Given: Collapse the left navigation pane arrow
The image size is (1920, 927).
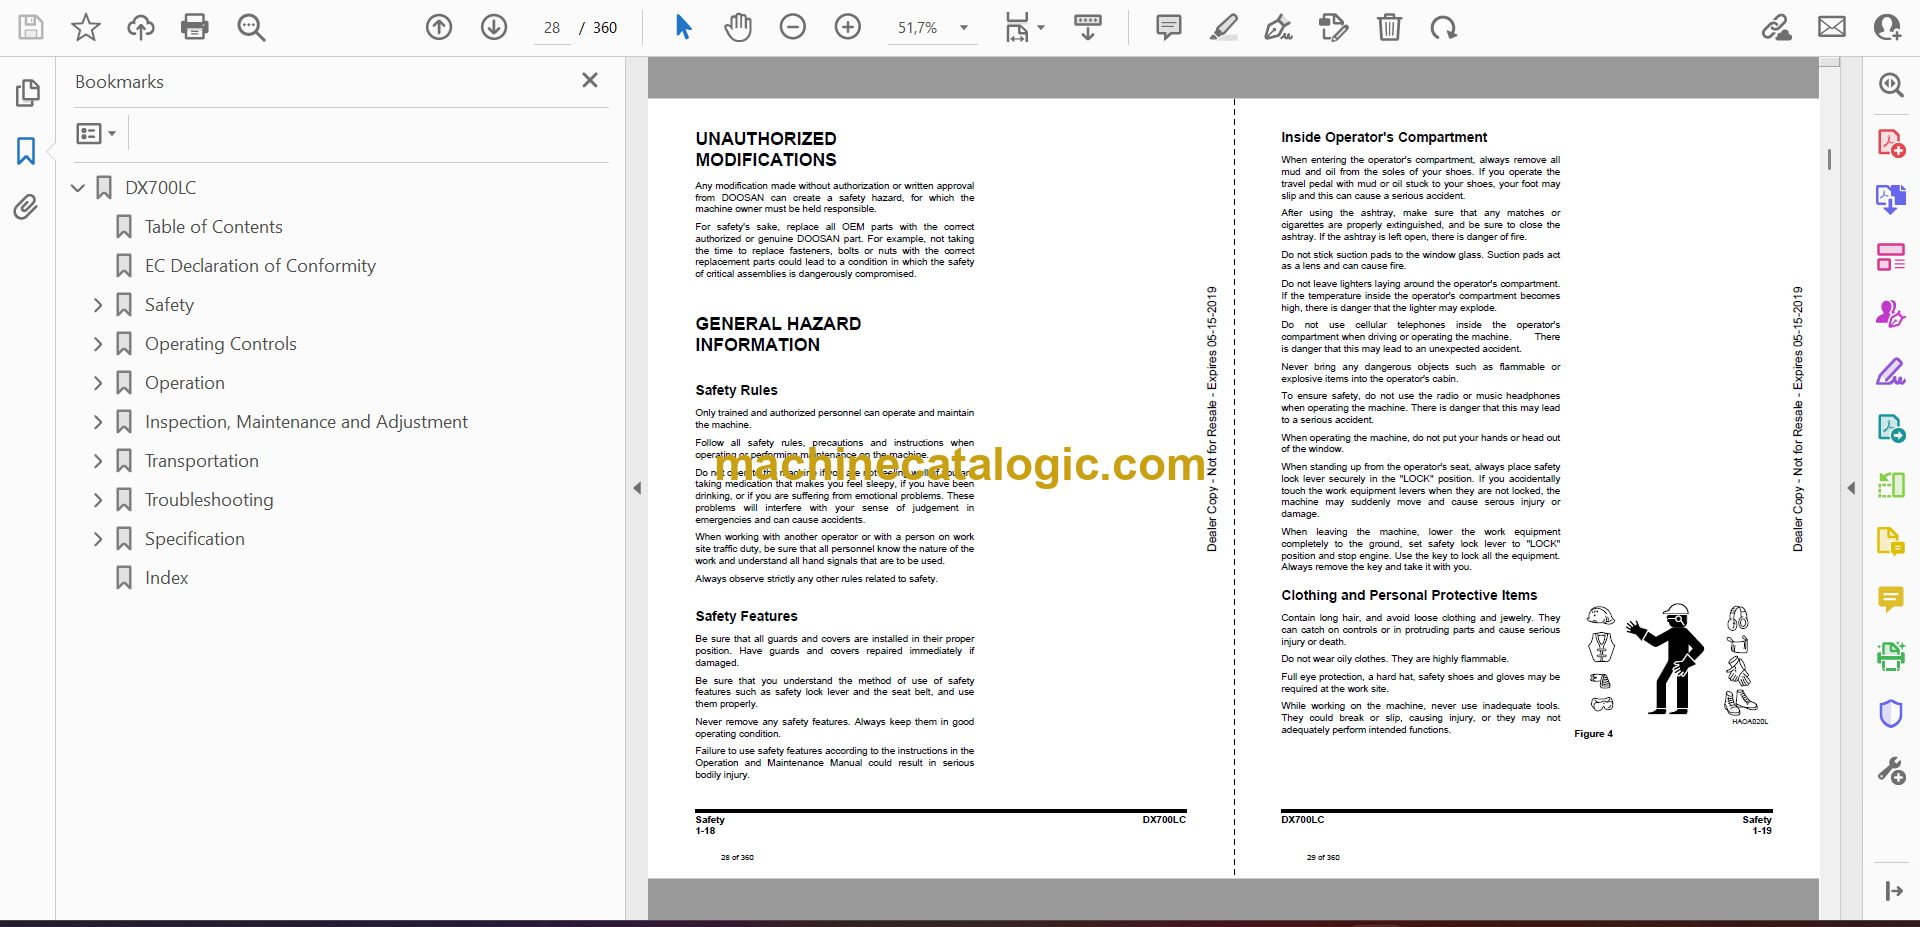Looking at the screenshot, I should pyautogui.click(x=637, y=488).
